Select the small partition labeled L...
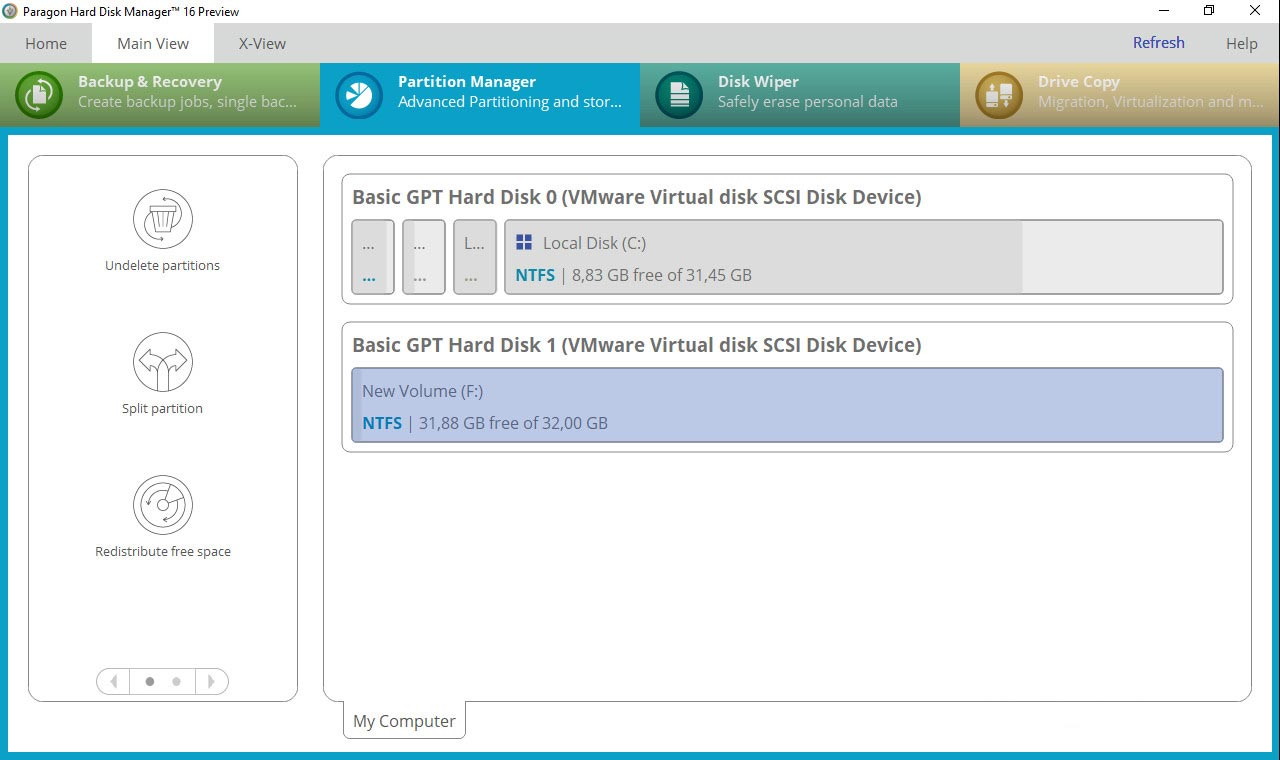Viewport: 1280px width, 760px height. (x=475, y=257)
